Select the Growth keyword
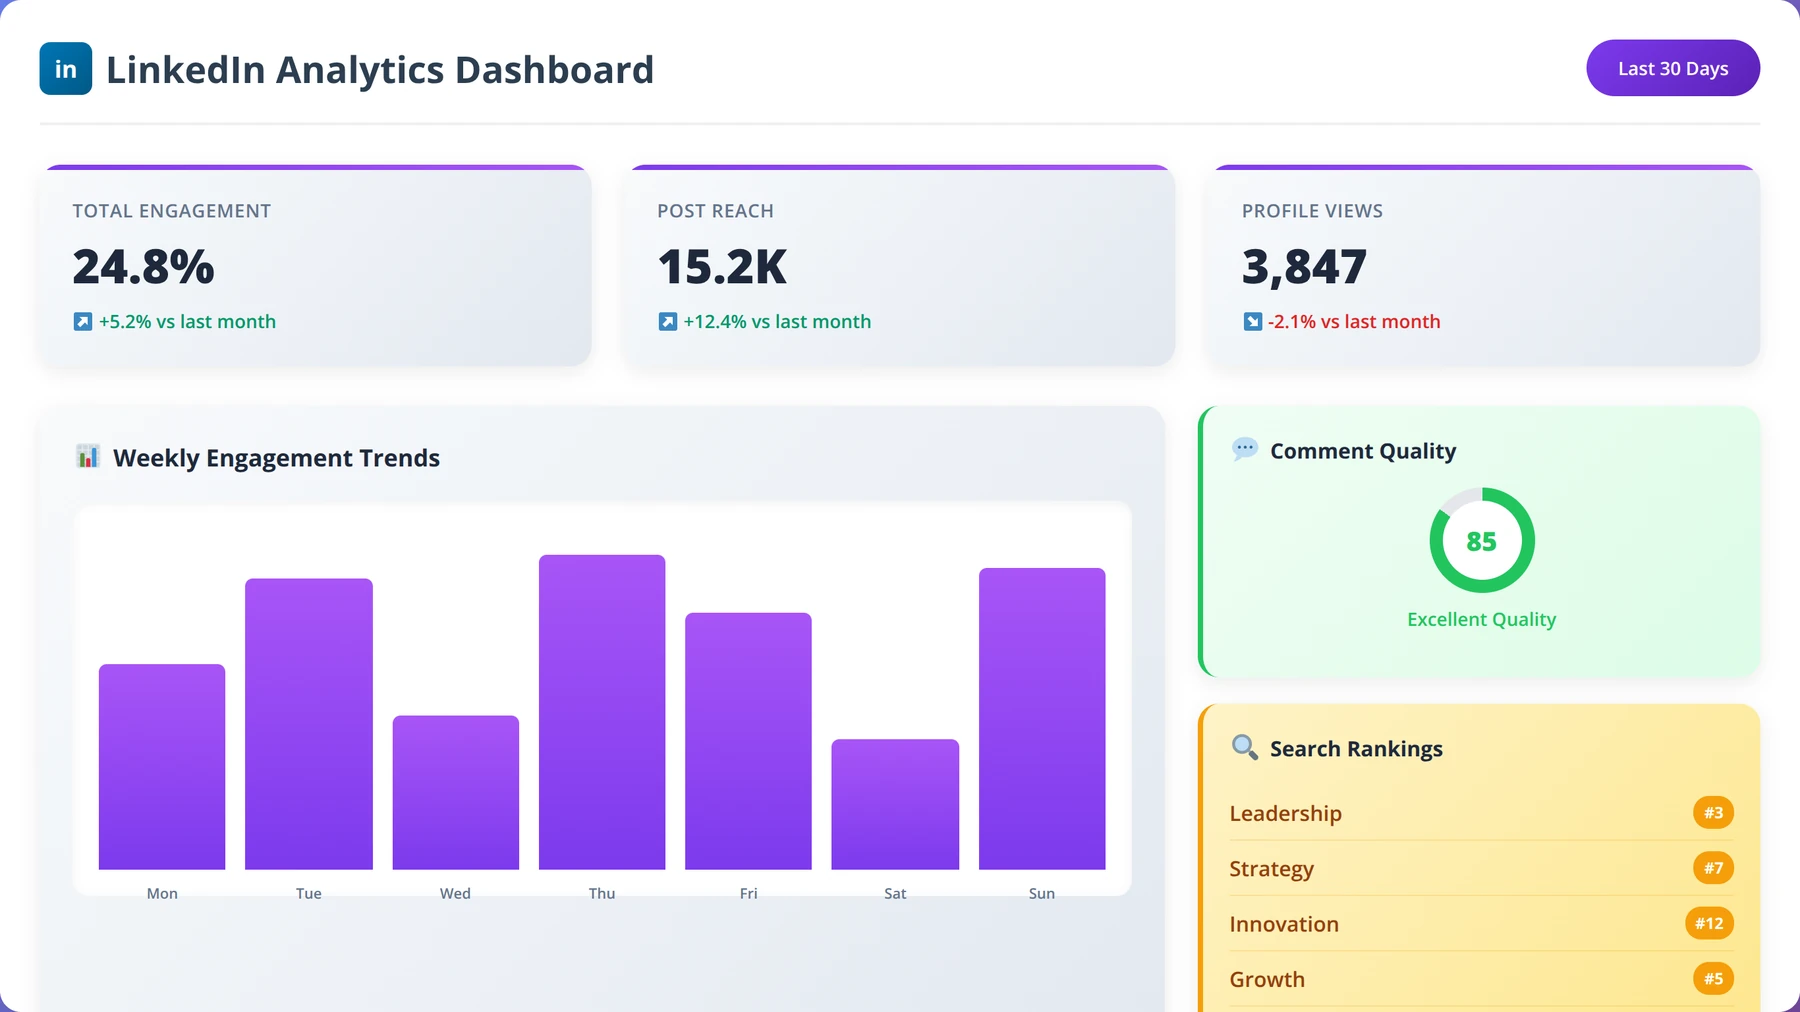This screenshot has width=1800, height=1012. tap(1267, 979)
